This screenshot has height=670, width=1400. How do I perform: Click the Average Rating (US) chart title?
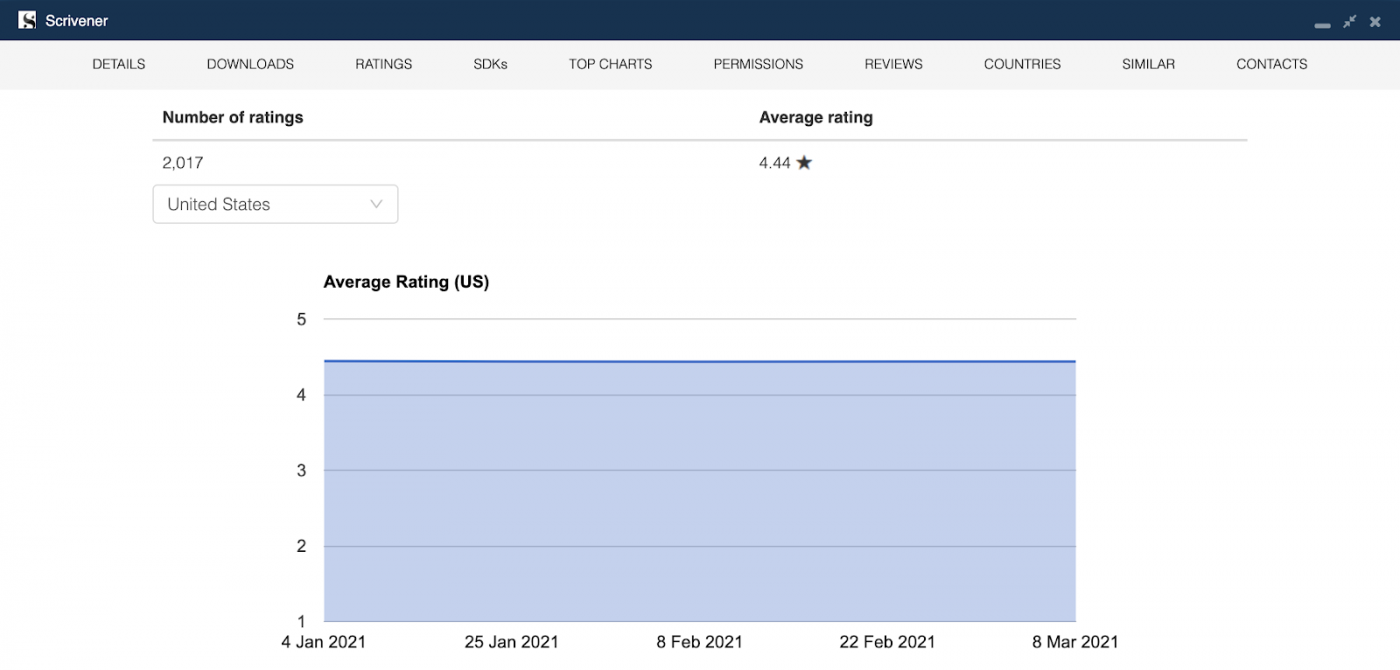click(406, 282)
